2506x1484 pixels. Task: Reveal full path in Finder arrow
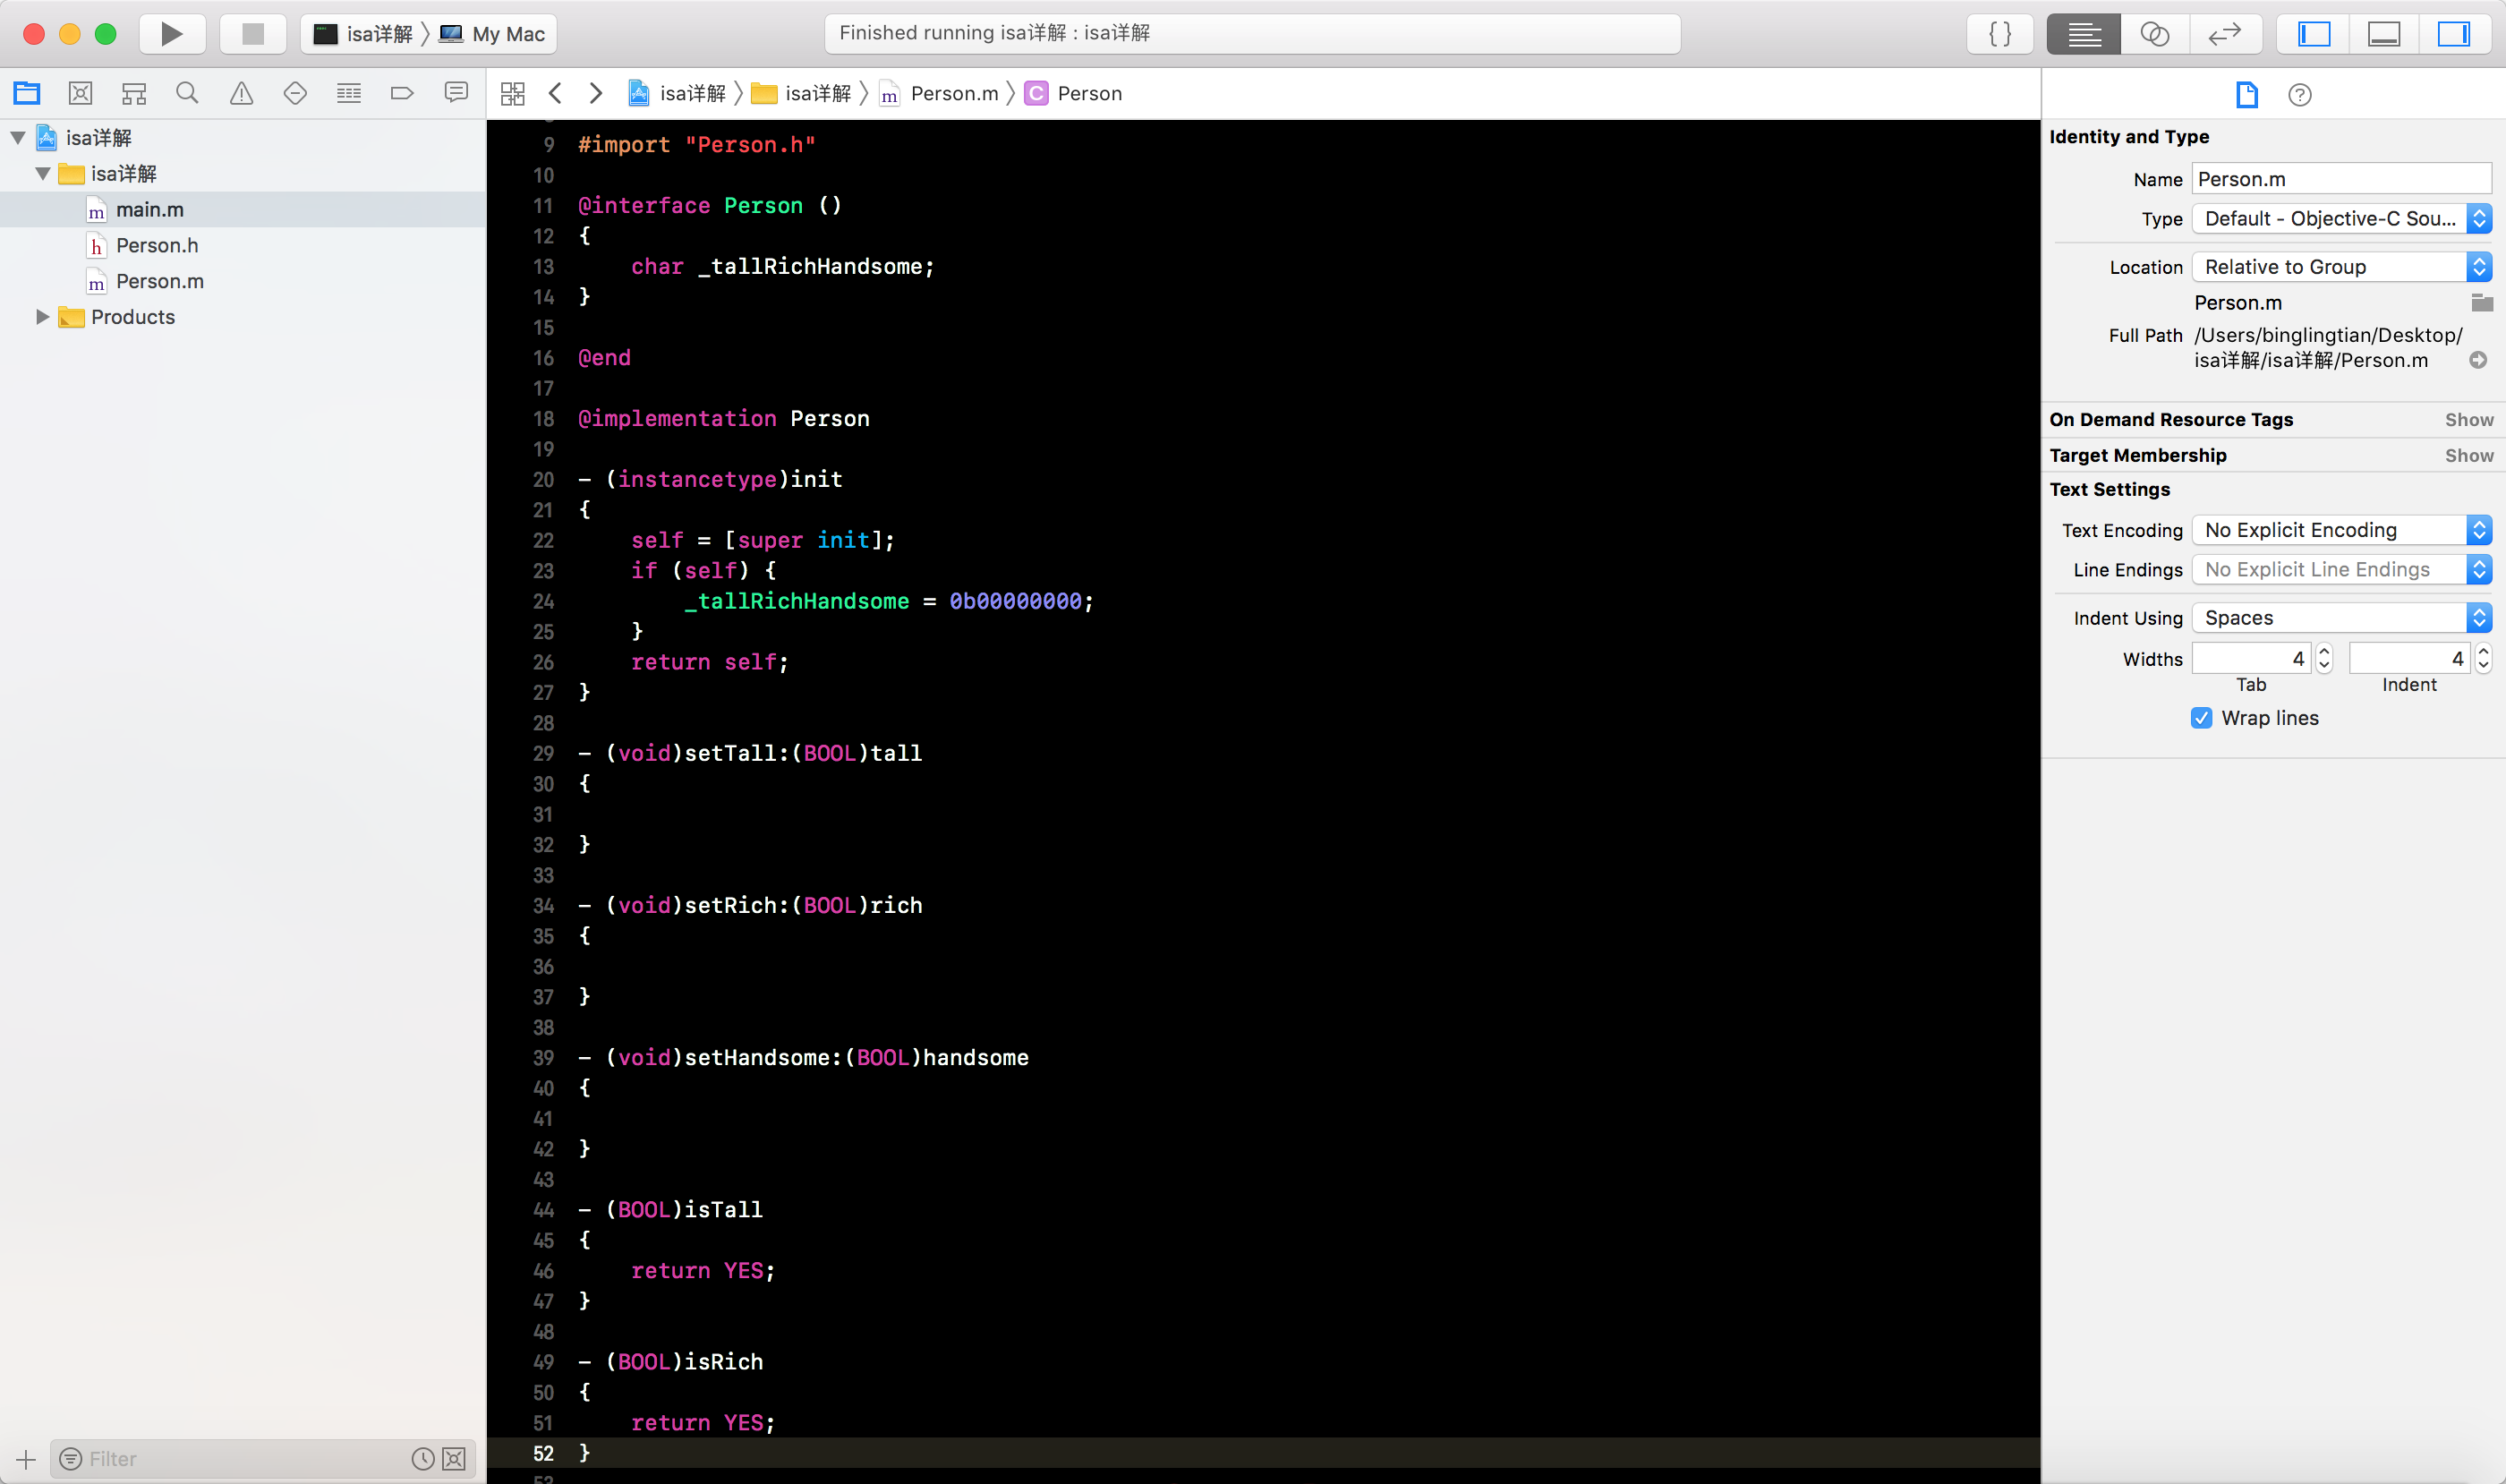pyautogui.click(x=2478, y=360)
